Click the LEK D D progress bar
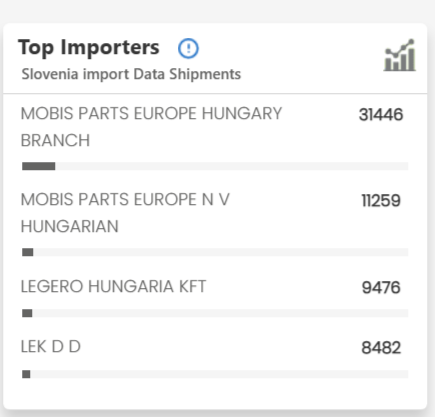 click(215, 374)
